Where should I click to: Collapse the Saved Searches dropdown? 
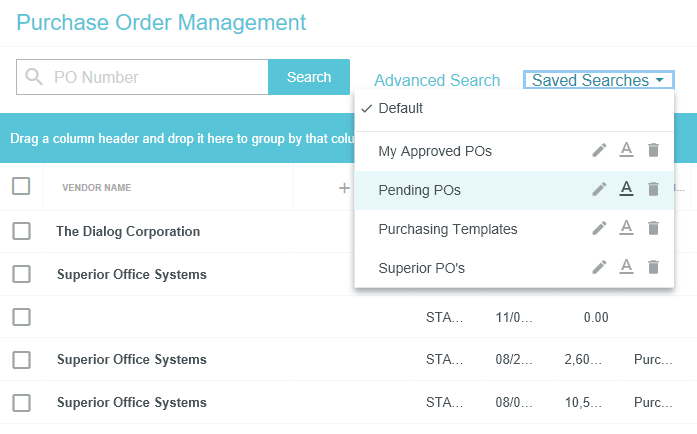click(x=598, y=80)
